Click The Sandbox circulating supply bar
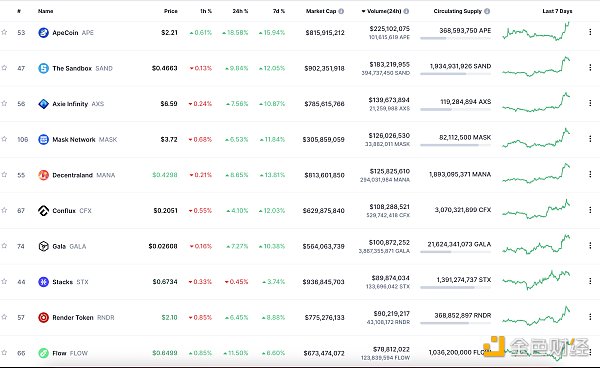The height and width of the screenshot is (368, 600). (x=455, y=73)
